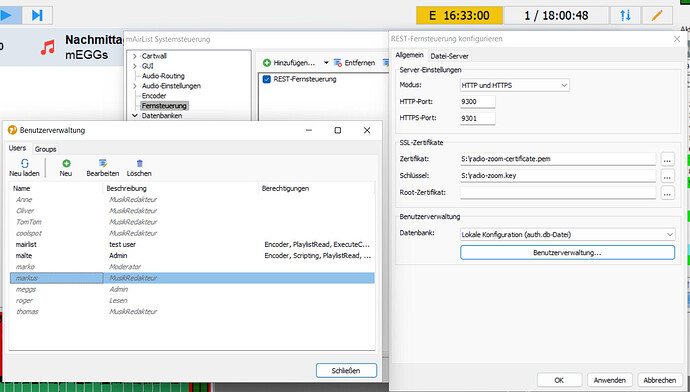Uncheck the REST-Fernsteuerung checkbox
Viewport: 690px width, 392px height.
(x=266, y=79)
